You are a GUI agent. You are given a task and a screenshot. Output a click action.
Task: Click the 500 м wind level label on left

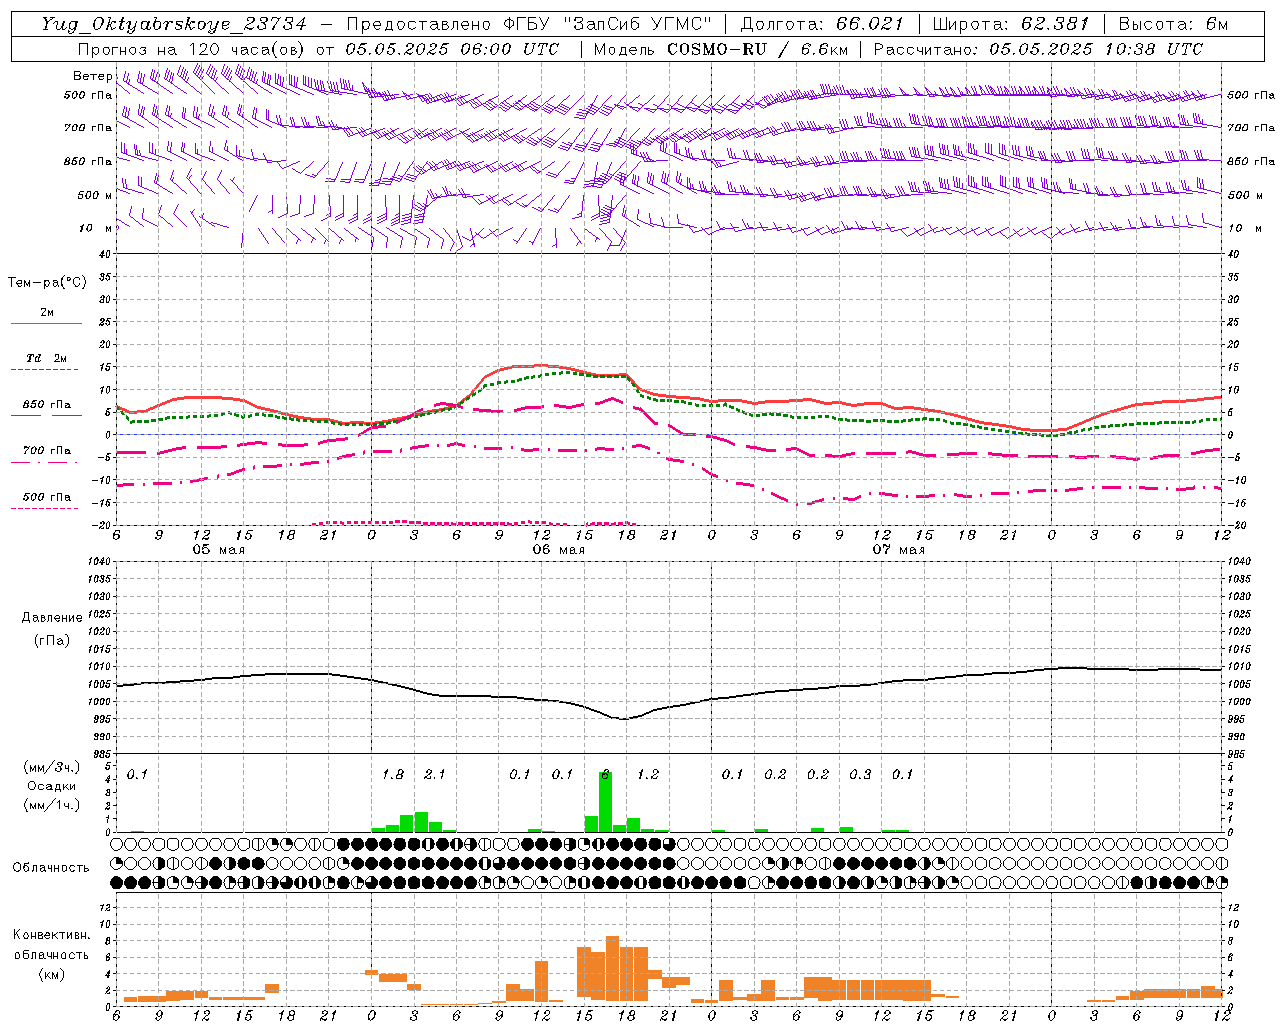(x=96, y=196)
